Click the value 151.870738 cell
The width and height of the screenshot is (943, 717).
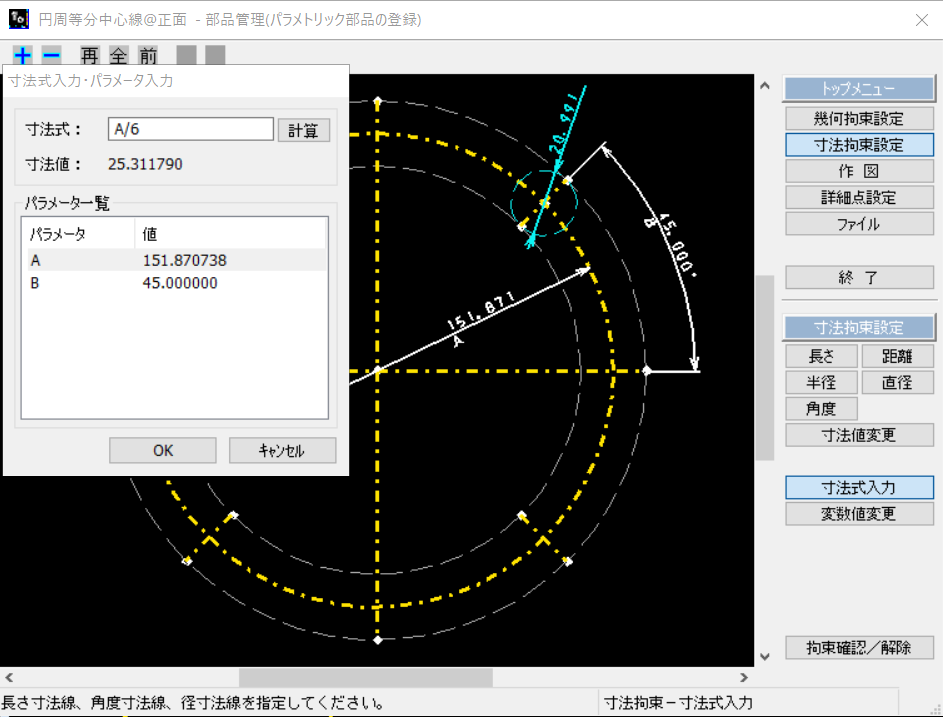click(185, 260)
